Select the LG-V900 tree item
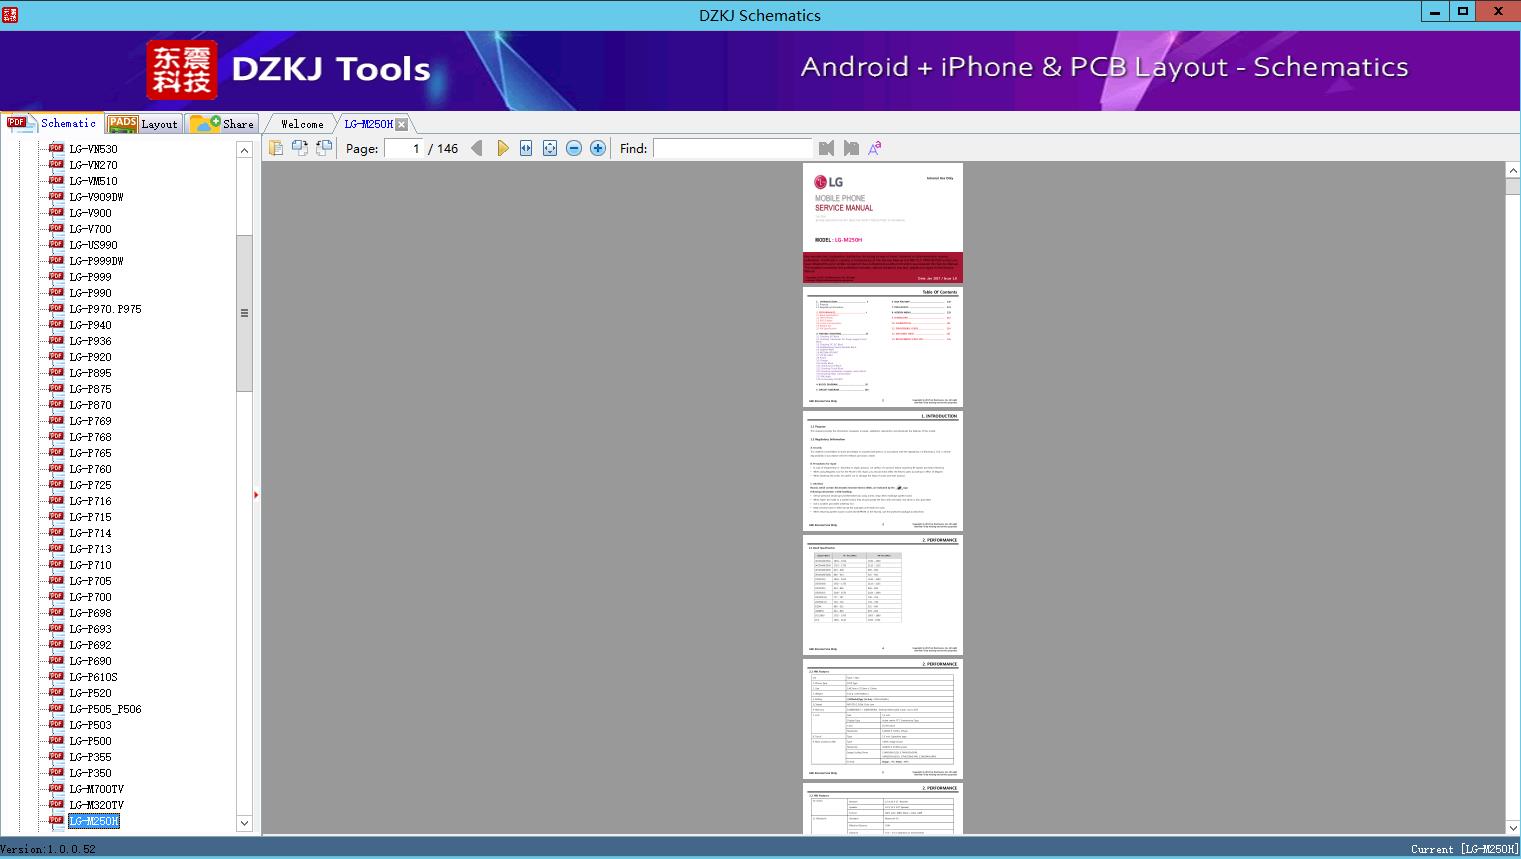 pyautogui.click(x=90, y=213)
